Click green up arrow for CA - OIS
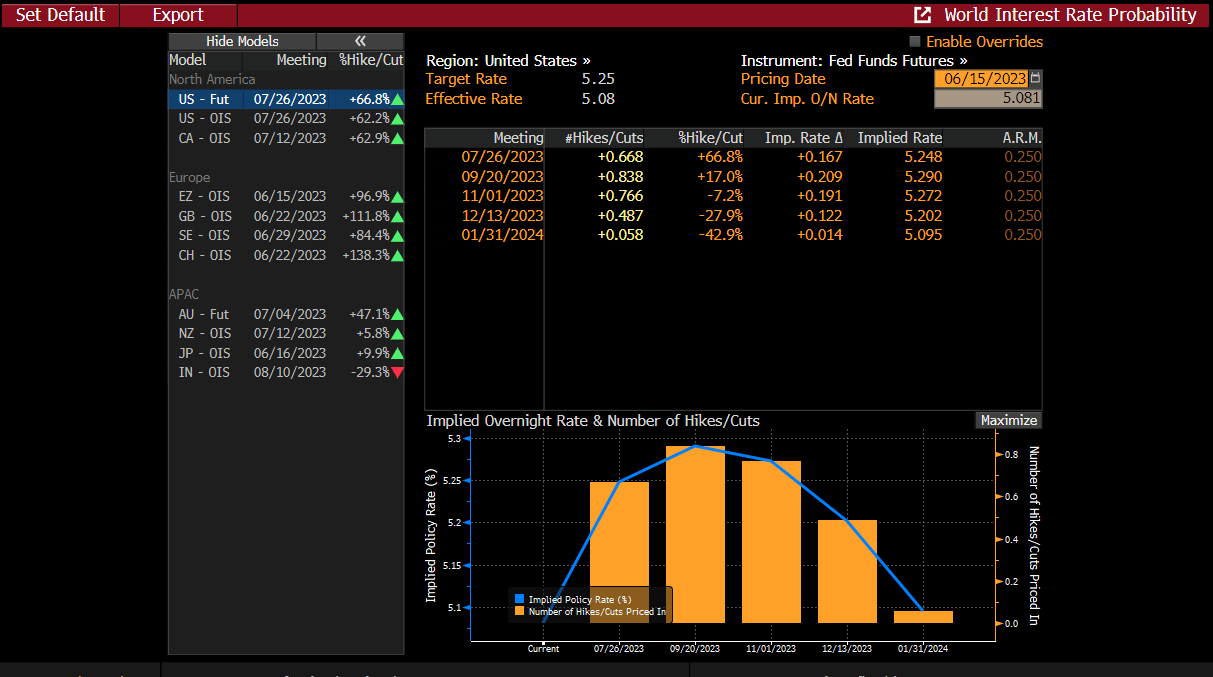Image resolution: width=1213 pixels, height=677 pixels. 398,138
